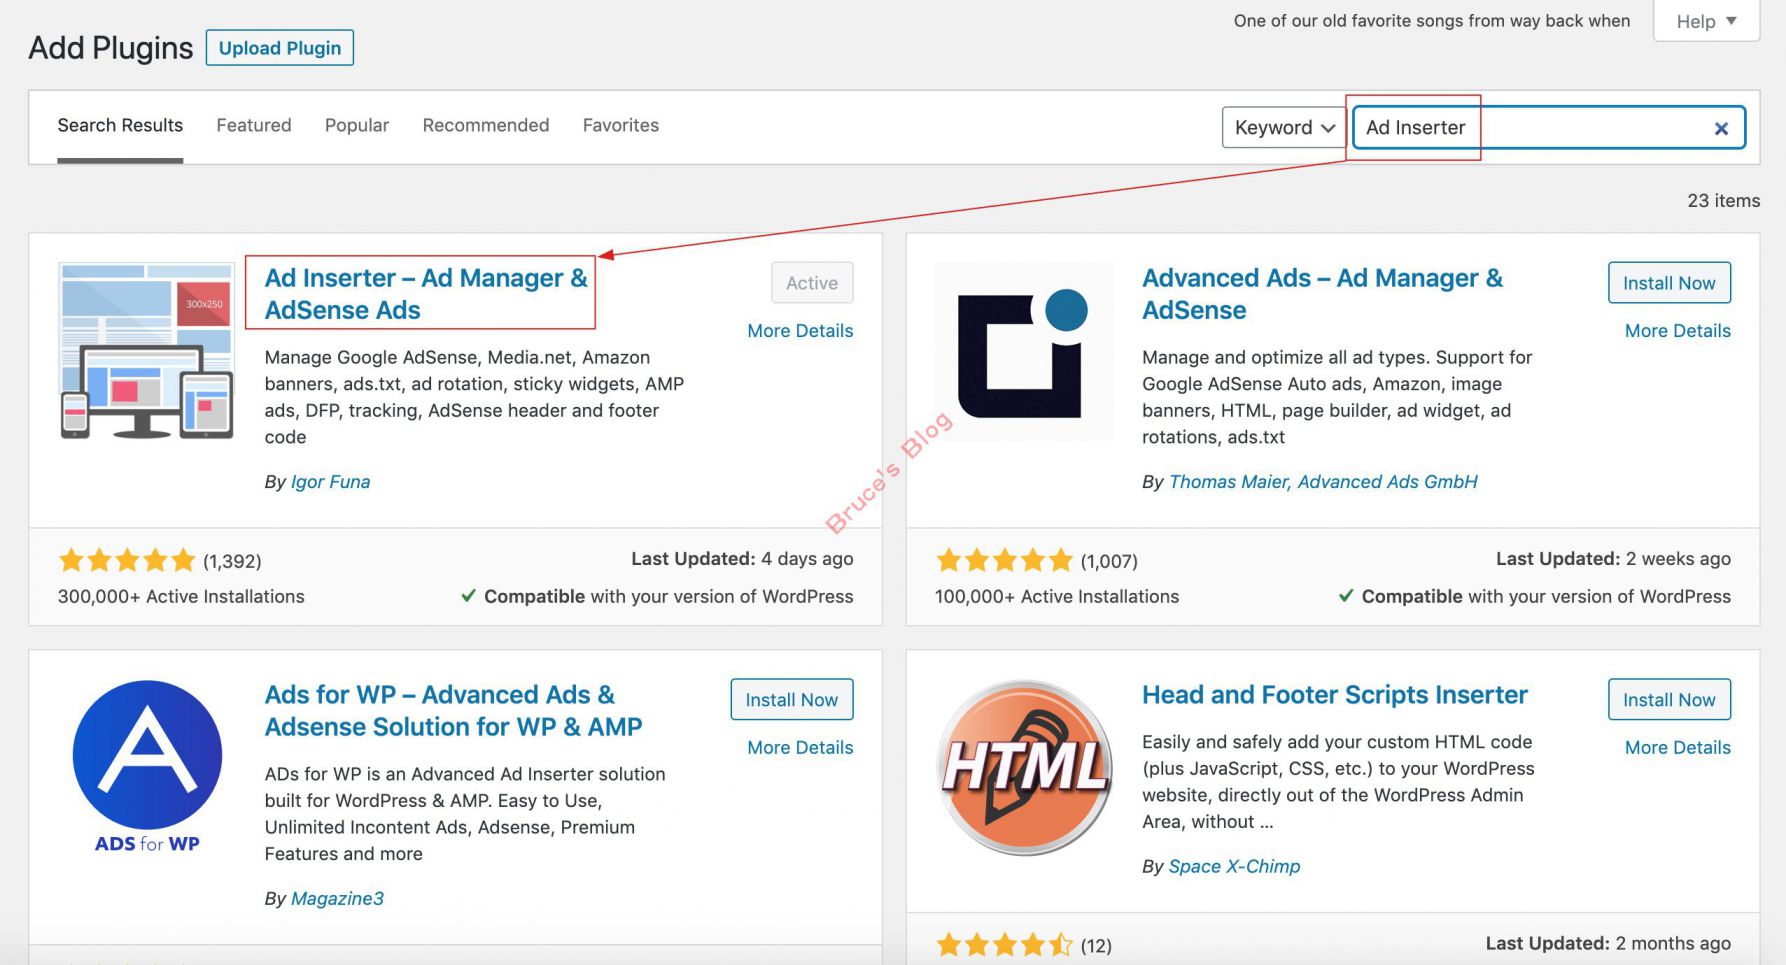
Task: Open author Igor Funa link
Action: pos(330,482)
